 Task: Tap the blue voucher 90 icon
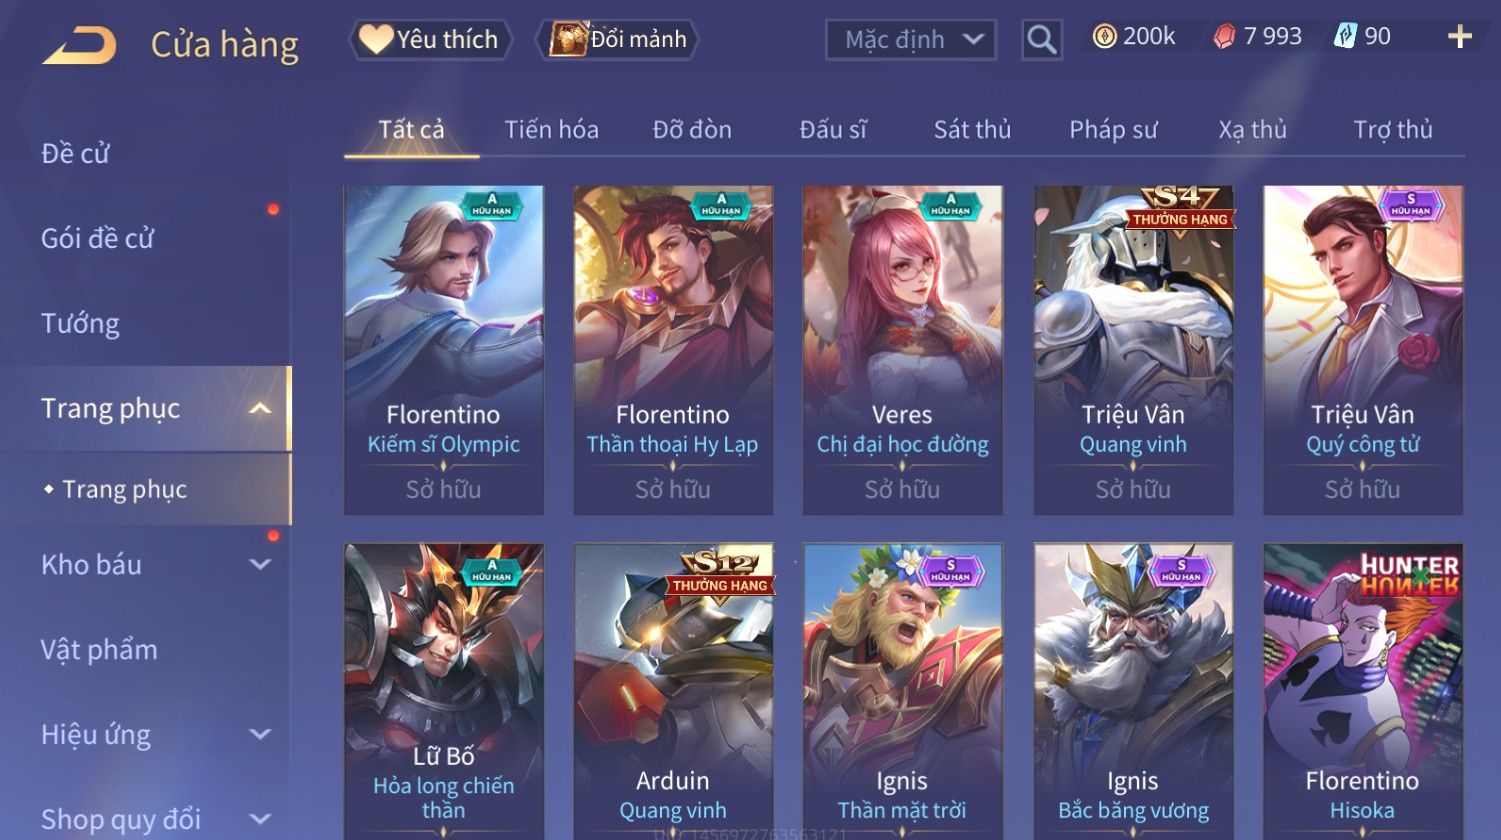tap(1346, 37)
